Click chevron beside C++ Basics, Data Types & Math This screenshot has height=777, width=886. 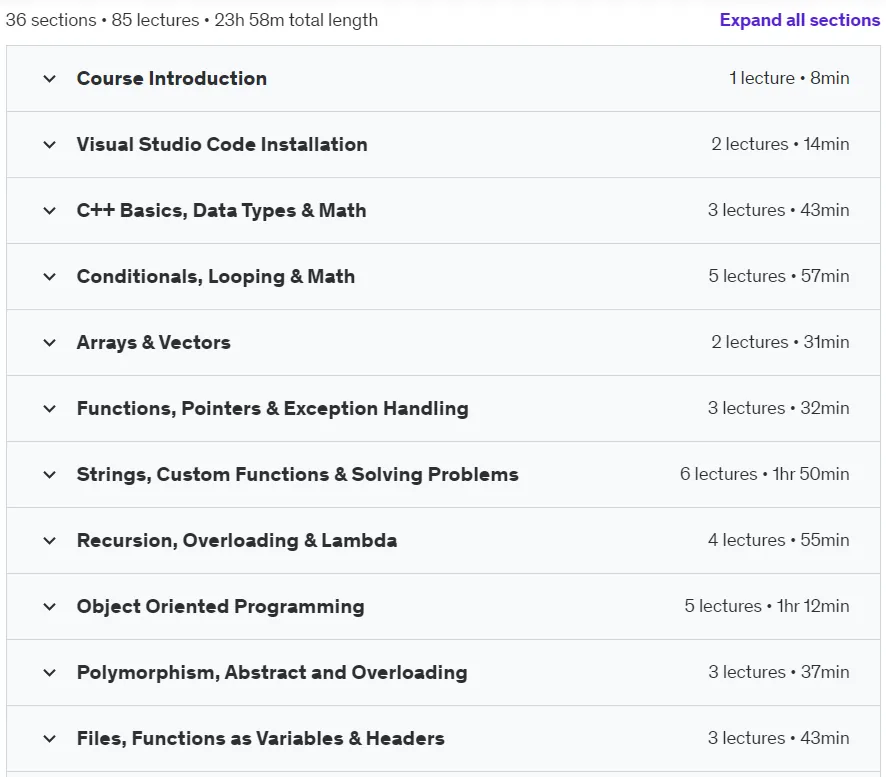click(50, 211)
